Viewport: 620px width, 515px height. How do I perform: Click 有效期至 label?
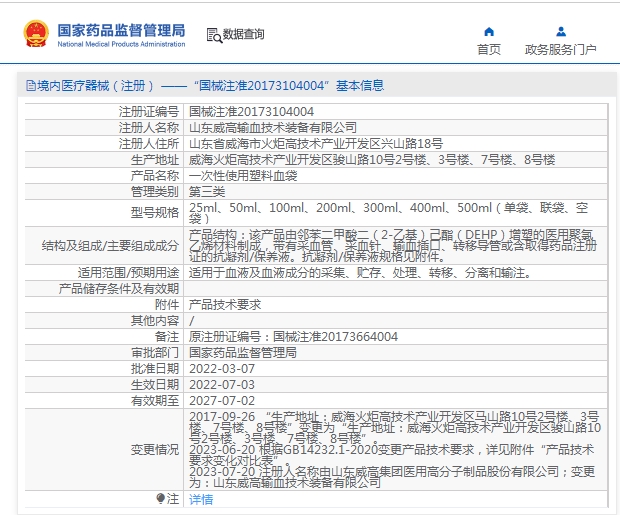[155, 401]
